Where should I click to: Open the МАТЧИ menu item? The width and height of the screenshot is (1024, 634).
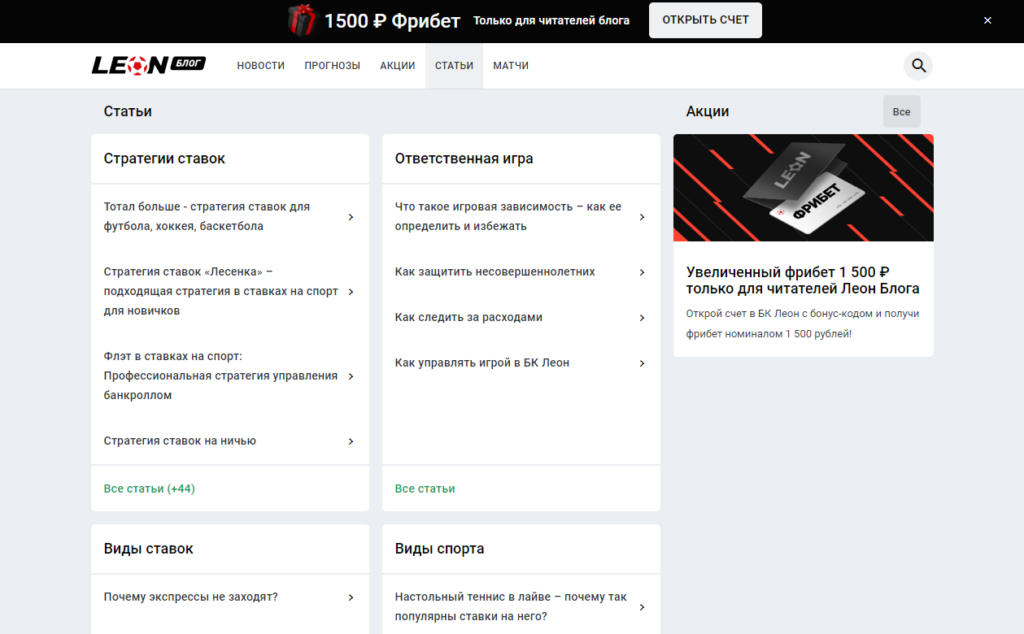(x=511, y=66)
